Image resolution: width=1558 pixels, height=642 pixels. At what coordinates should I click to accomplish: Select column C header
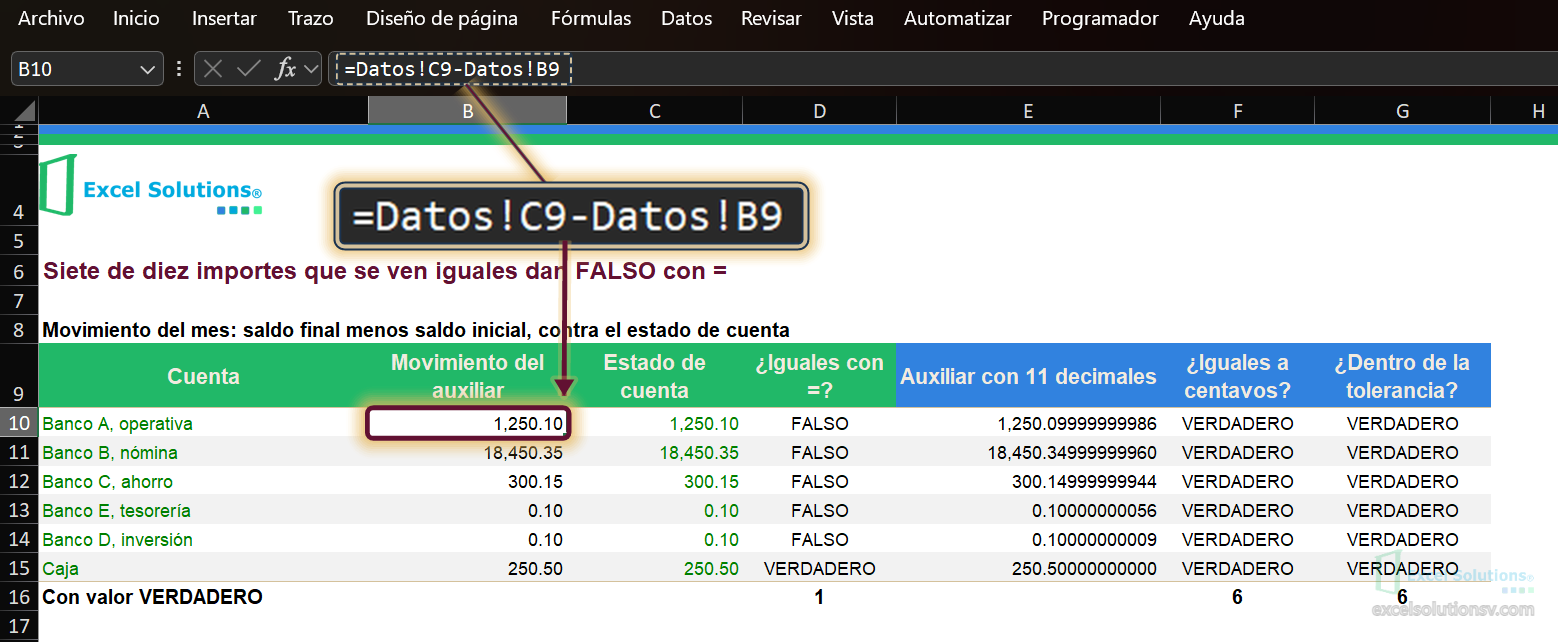click(x=655, y=111)
